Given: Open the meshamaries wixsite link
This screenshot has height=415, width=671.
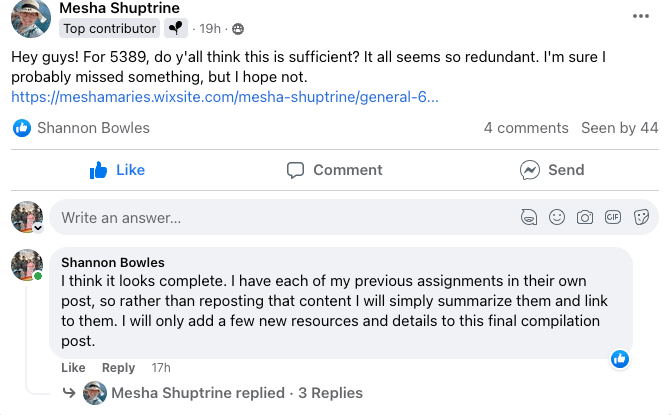Looking at the screenshot, I should [x=225, y=97].
